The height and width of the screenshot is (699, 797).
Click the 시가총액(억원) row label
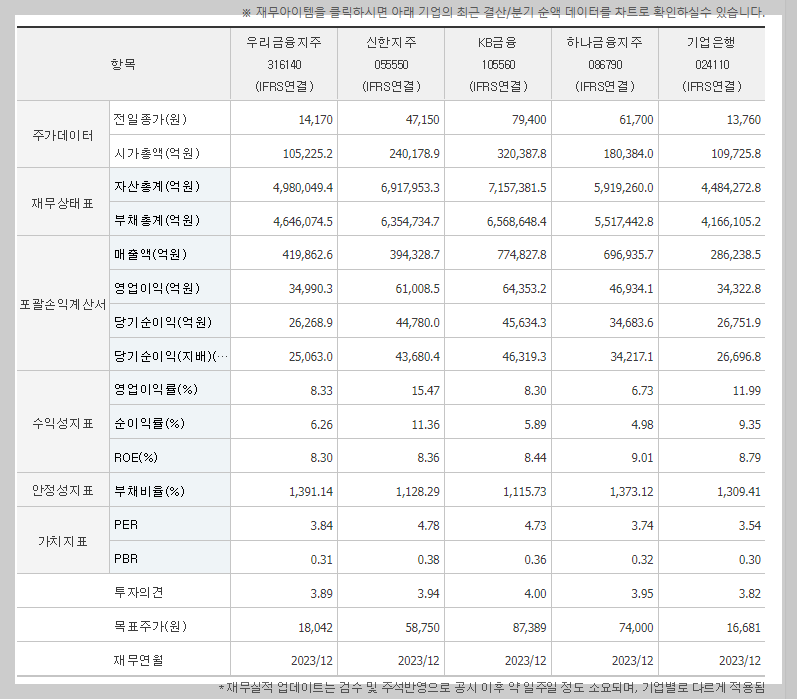(157, 153)
